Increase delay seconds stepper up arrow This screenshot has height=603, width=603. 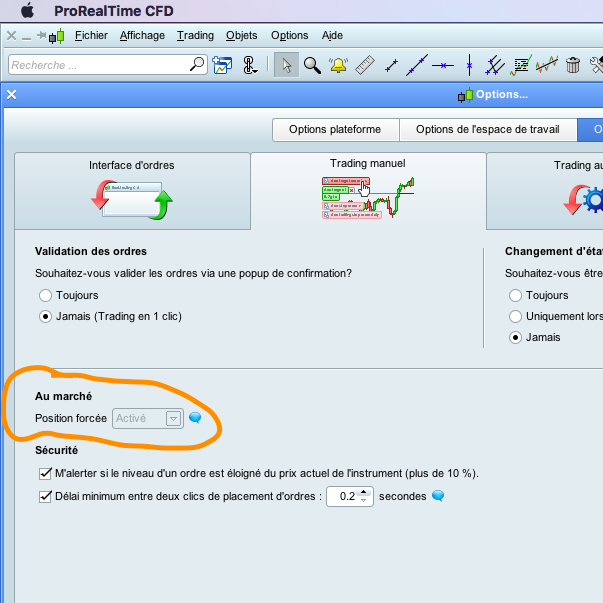pos(364,492)
